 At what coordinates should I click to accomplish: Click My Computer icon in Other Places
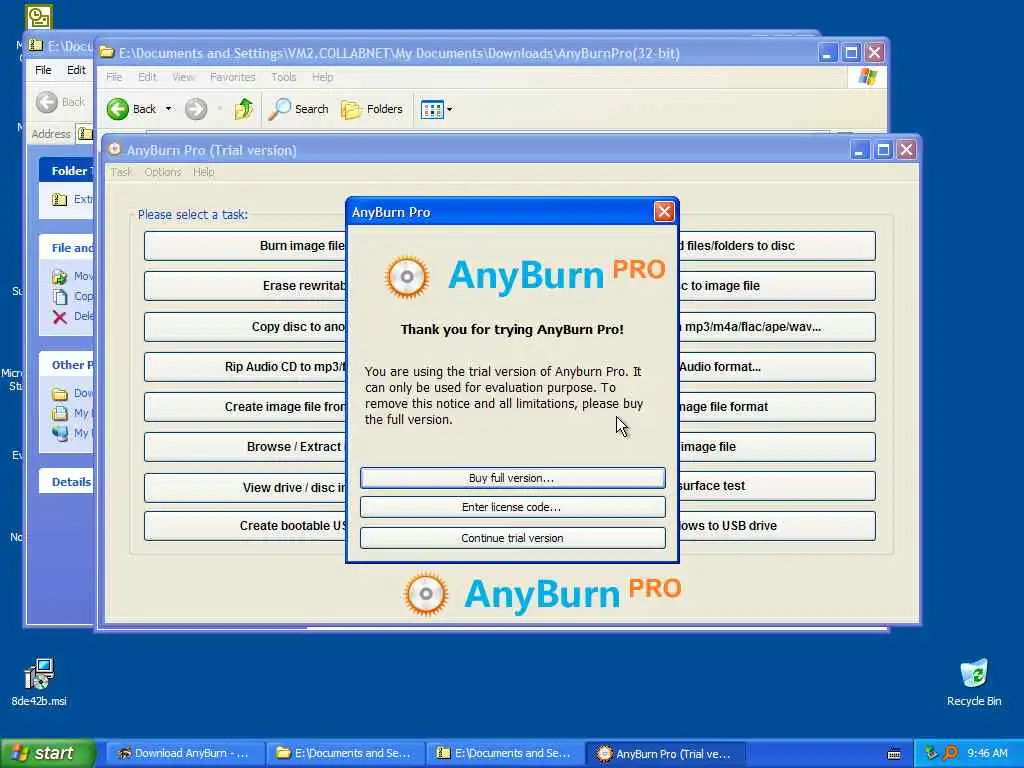[59, 433]
